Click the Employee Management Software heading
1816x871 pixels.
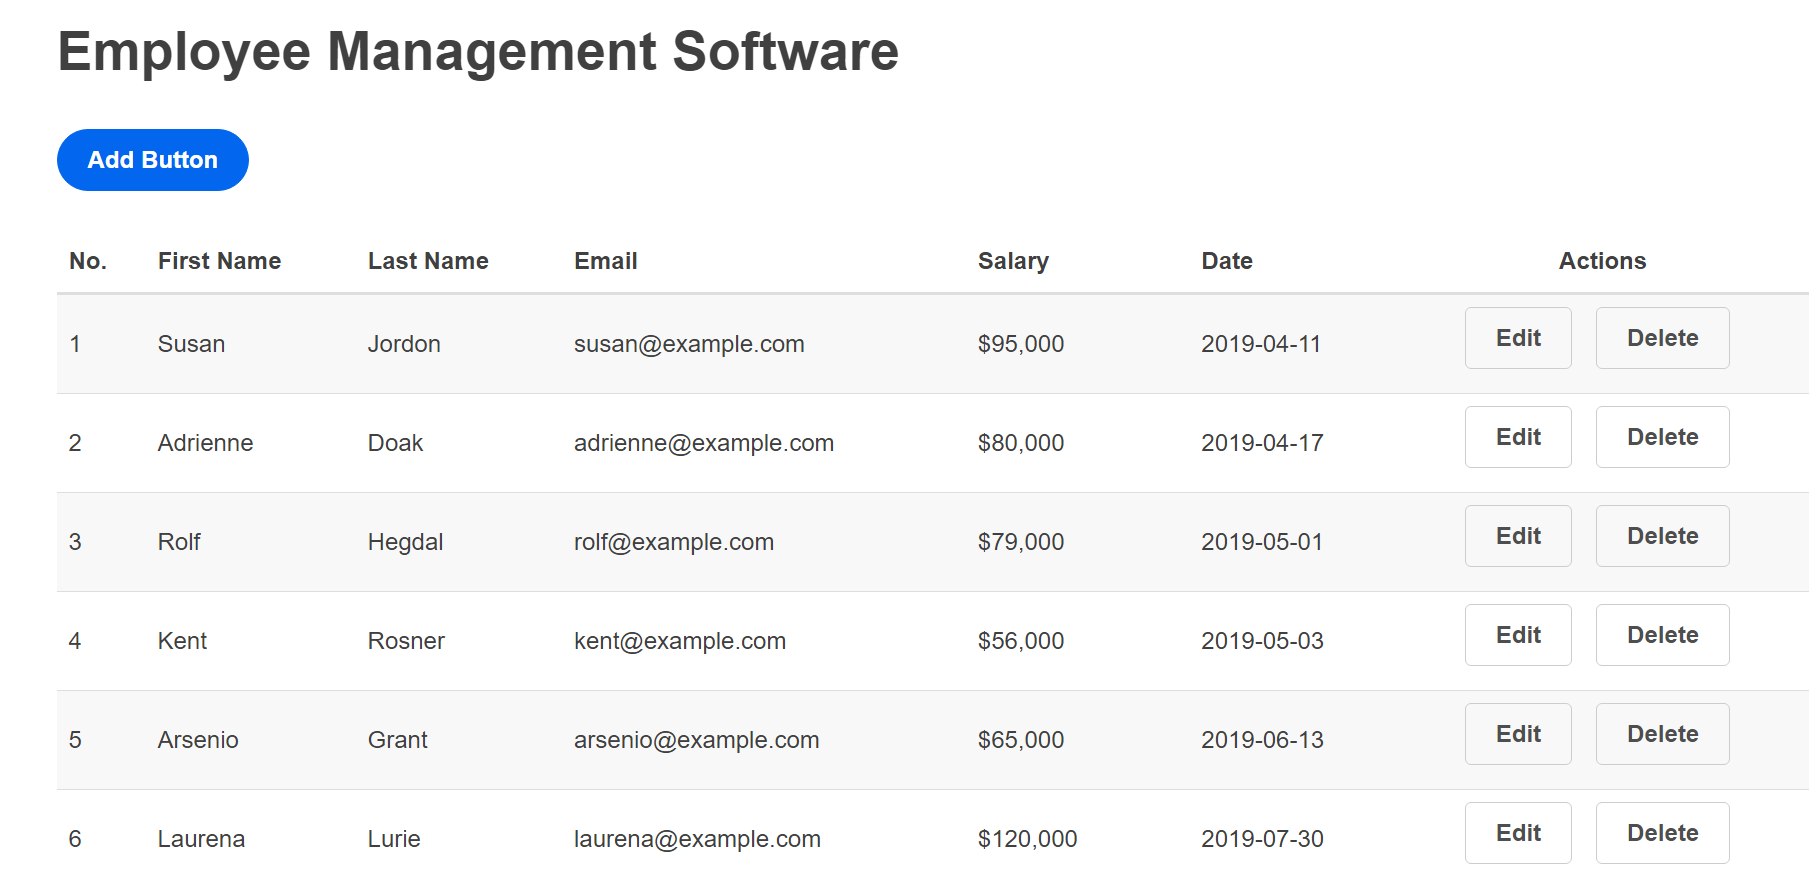(x=478, y=52)
